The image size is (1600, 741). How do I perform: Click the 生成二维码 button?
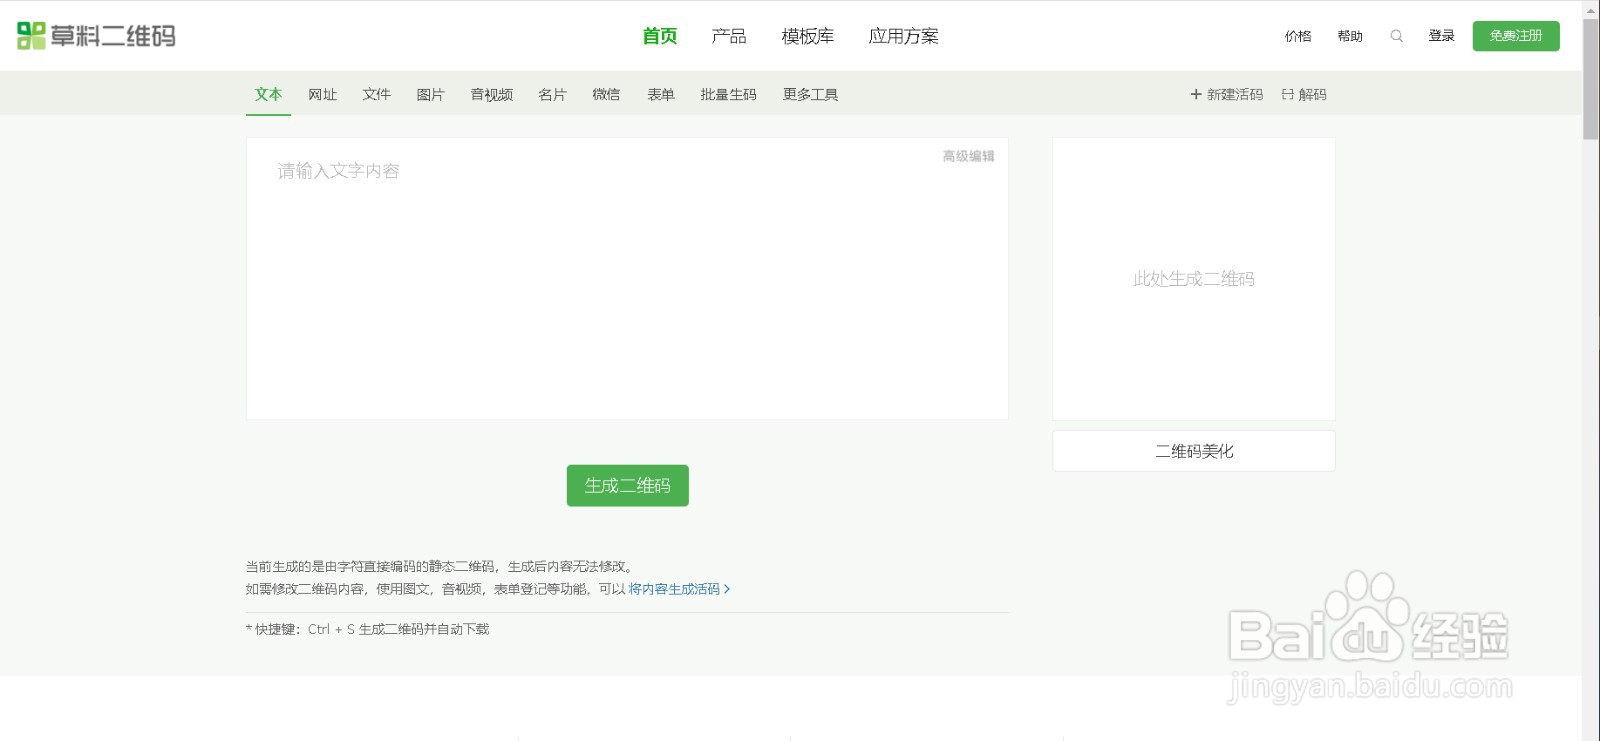[627, 485]
